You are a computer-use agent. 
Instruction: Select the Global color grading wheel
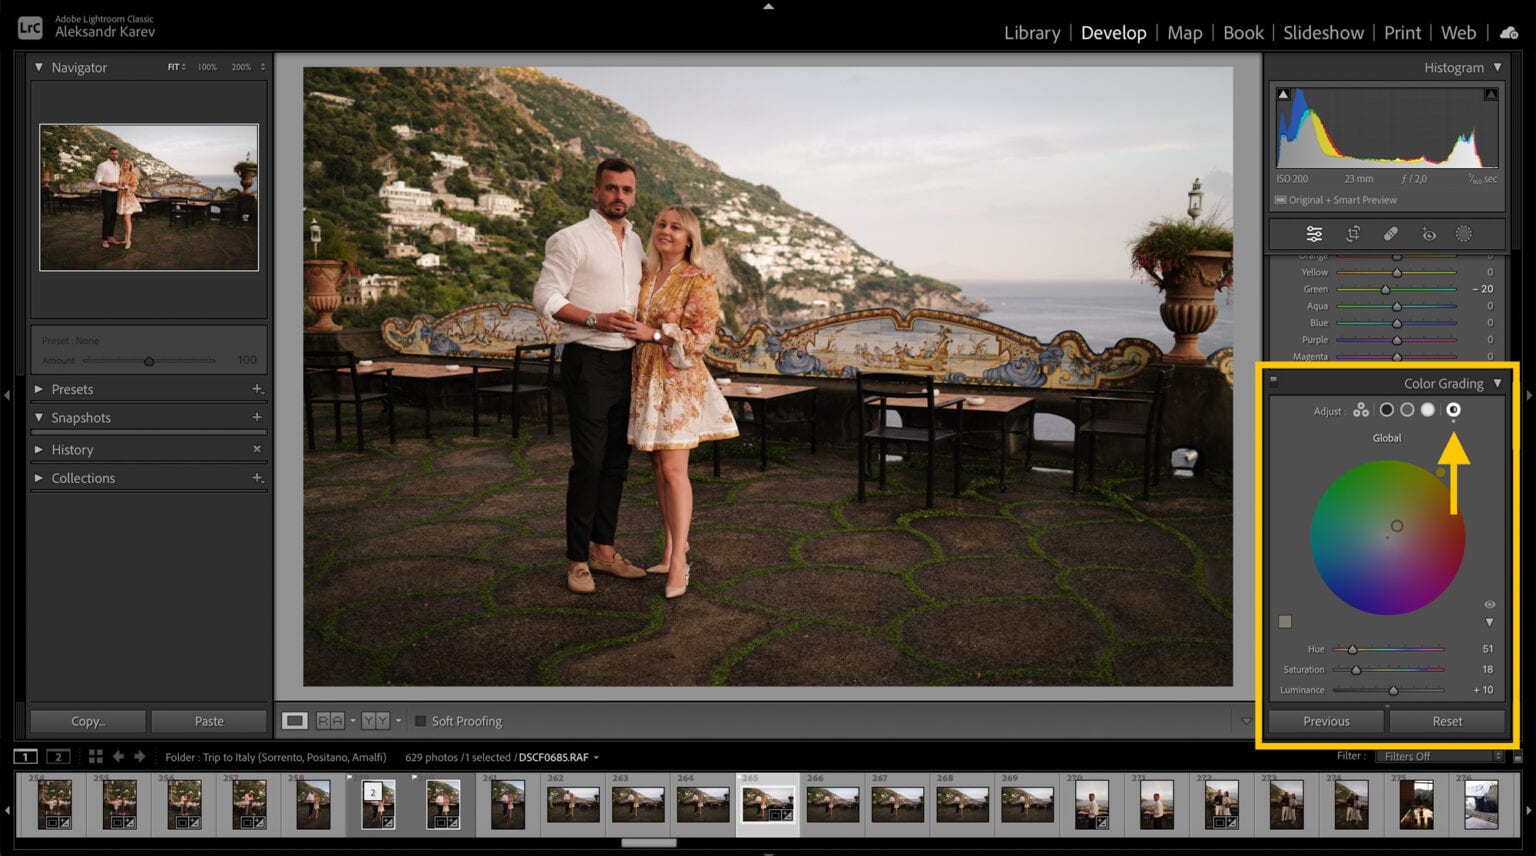tap(1453, 410)
